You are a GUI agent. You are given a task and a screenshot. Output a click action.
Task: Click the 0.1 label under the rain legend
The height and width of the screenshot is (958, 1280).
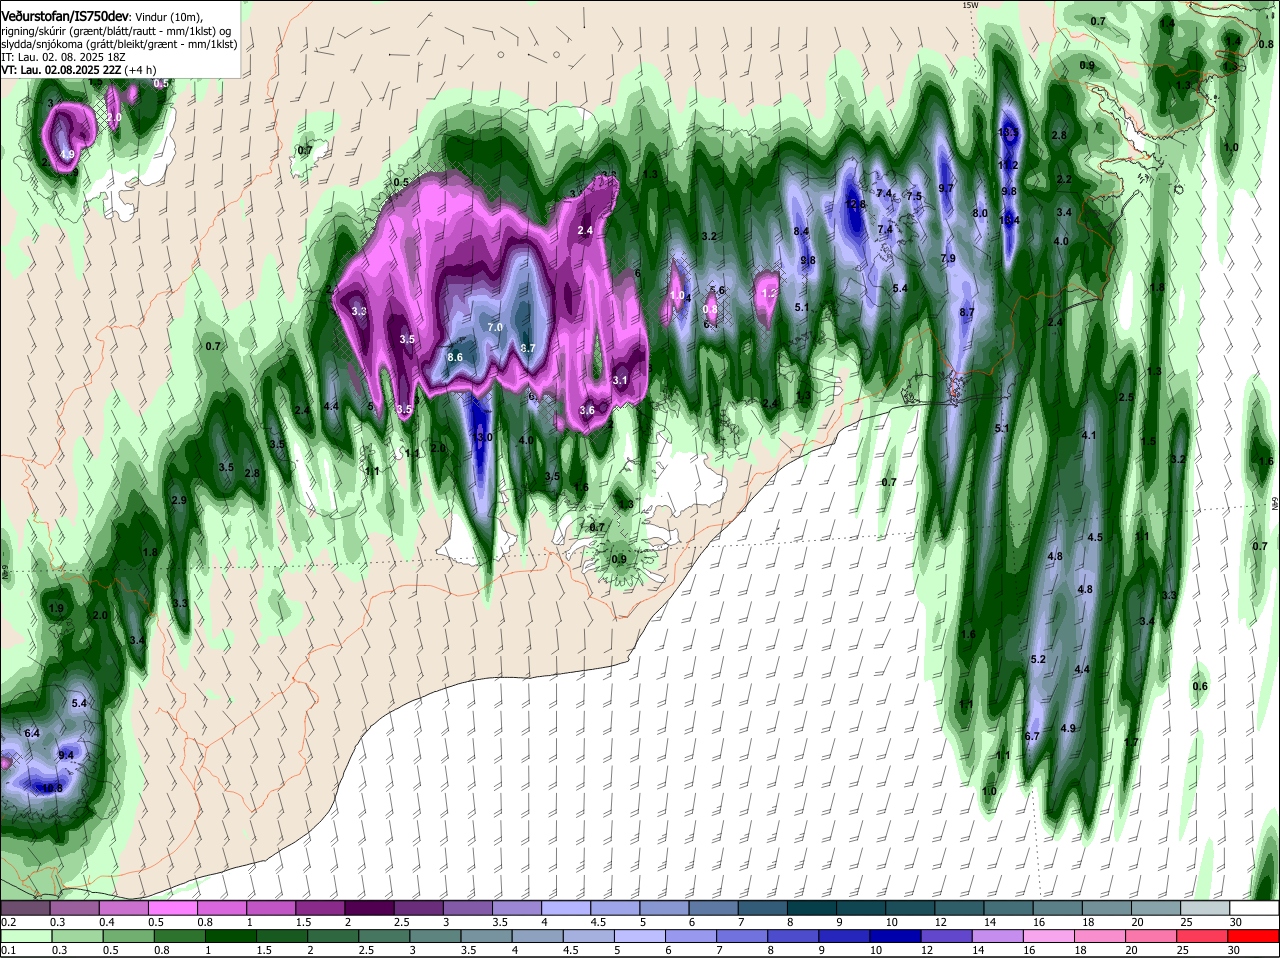[x=8, y=950]
